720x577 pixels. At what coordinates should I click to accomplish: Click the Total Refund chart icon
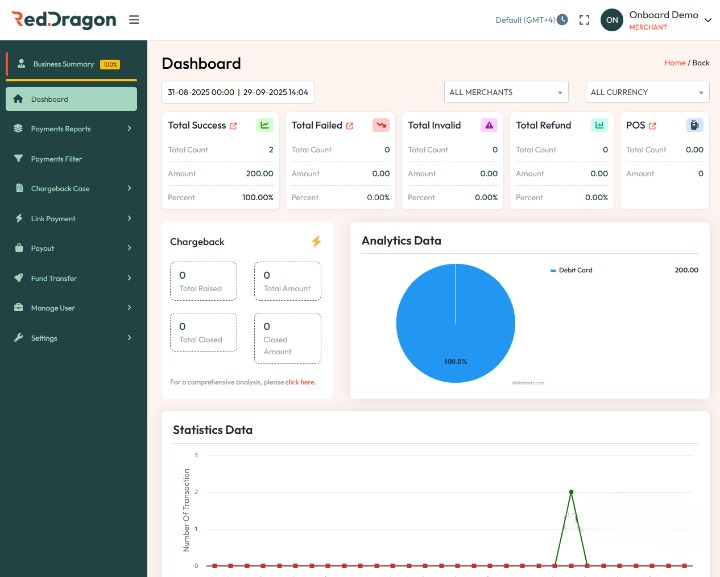[x=599, y=125]
